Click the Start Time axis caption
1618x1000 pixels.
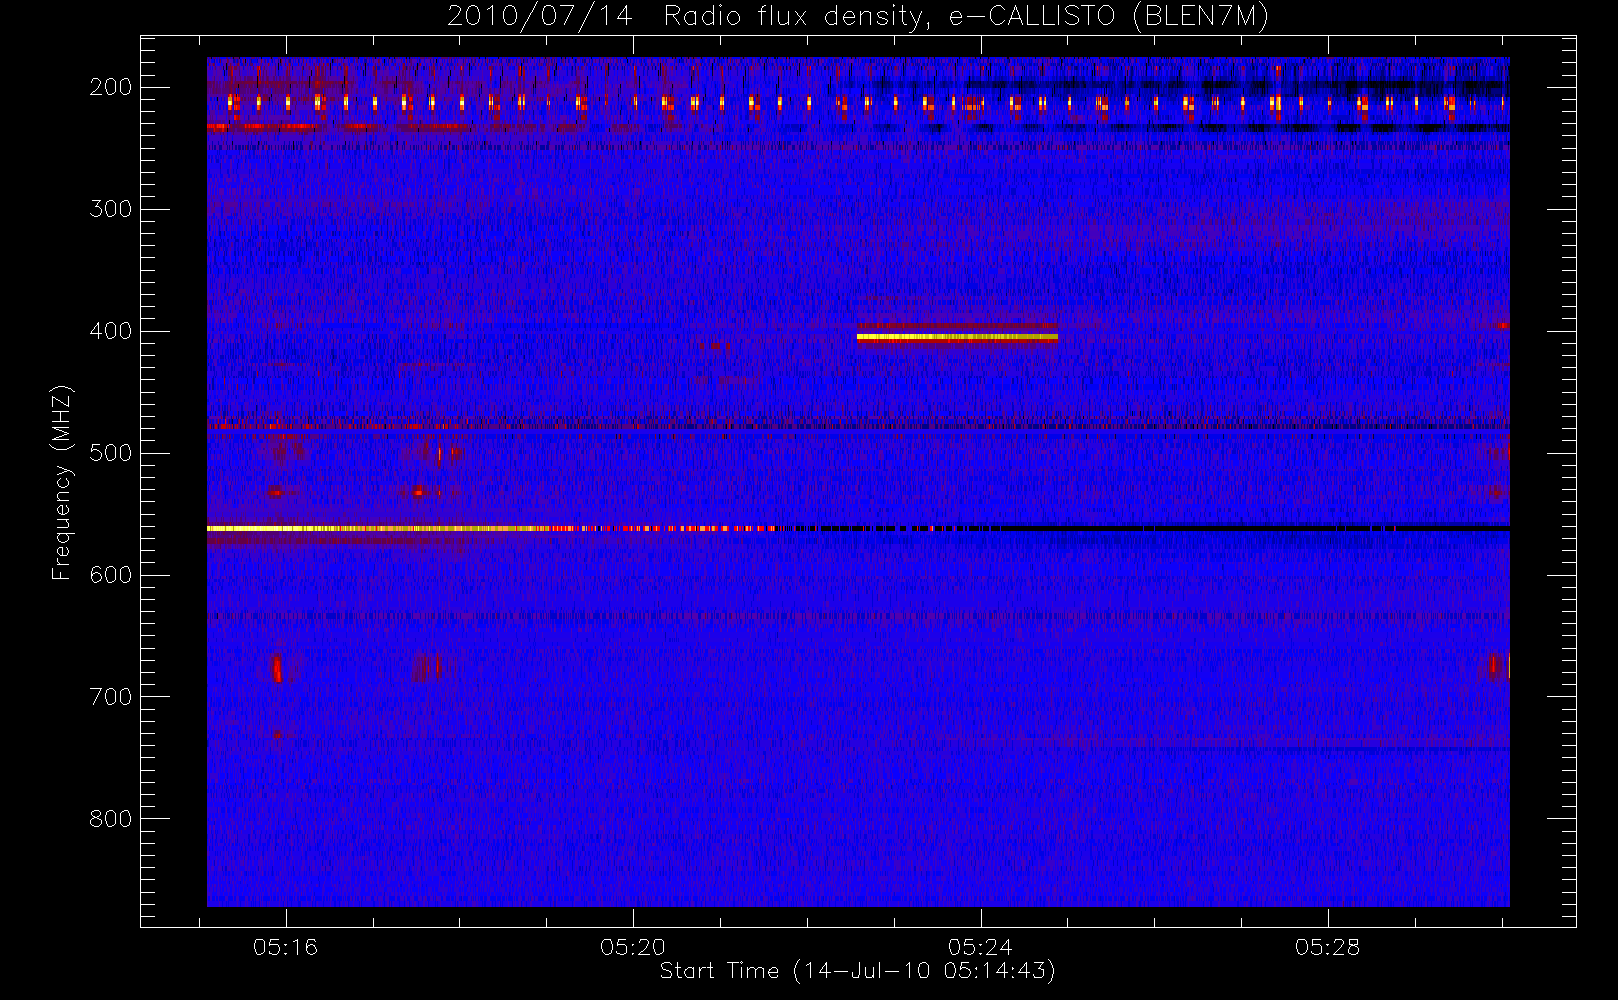tap(858, 971)
